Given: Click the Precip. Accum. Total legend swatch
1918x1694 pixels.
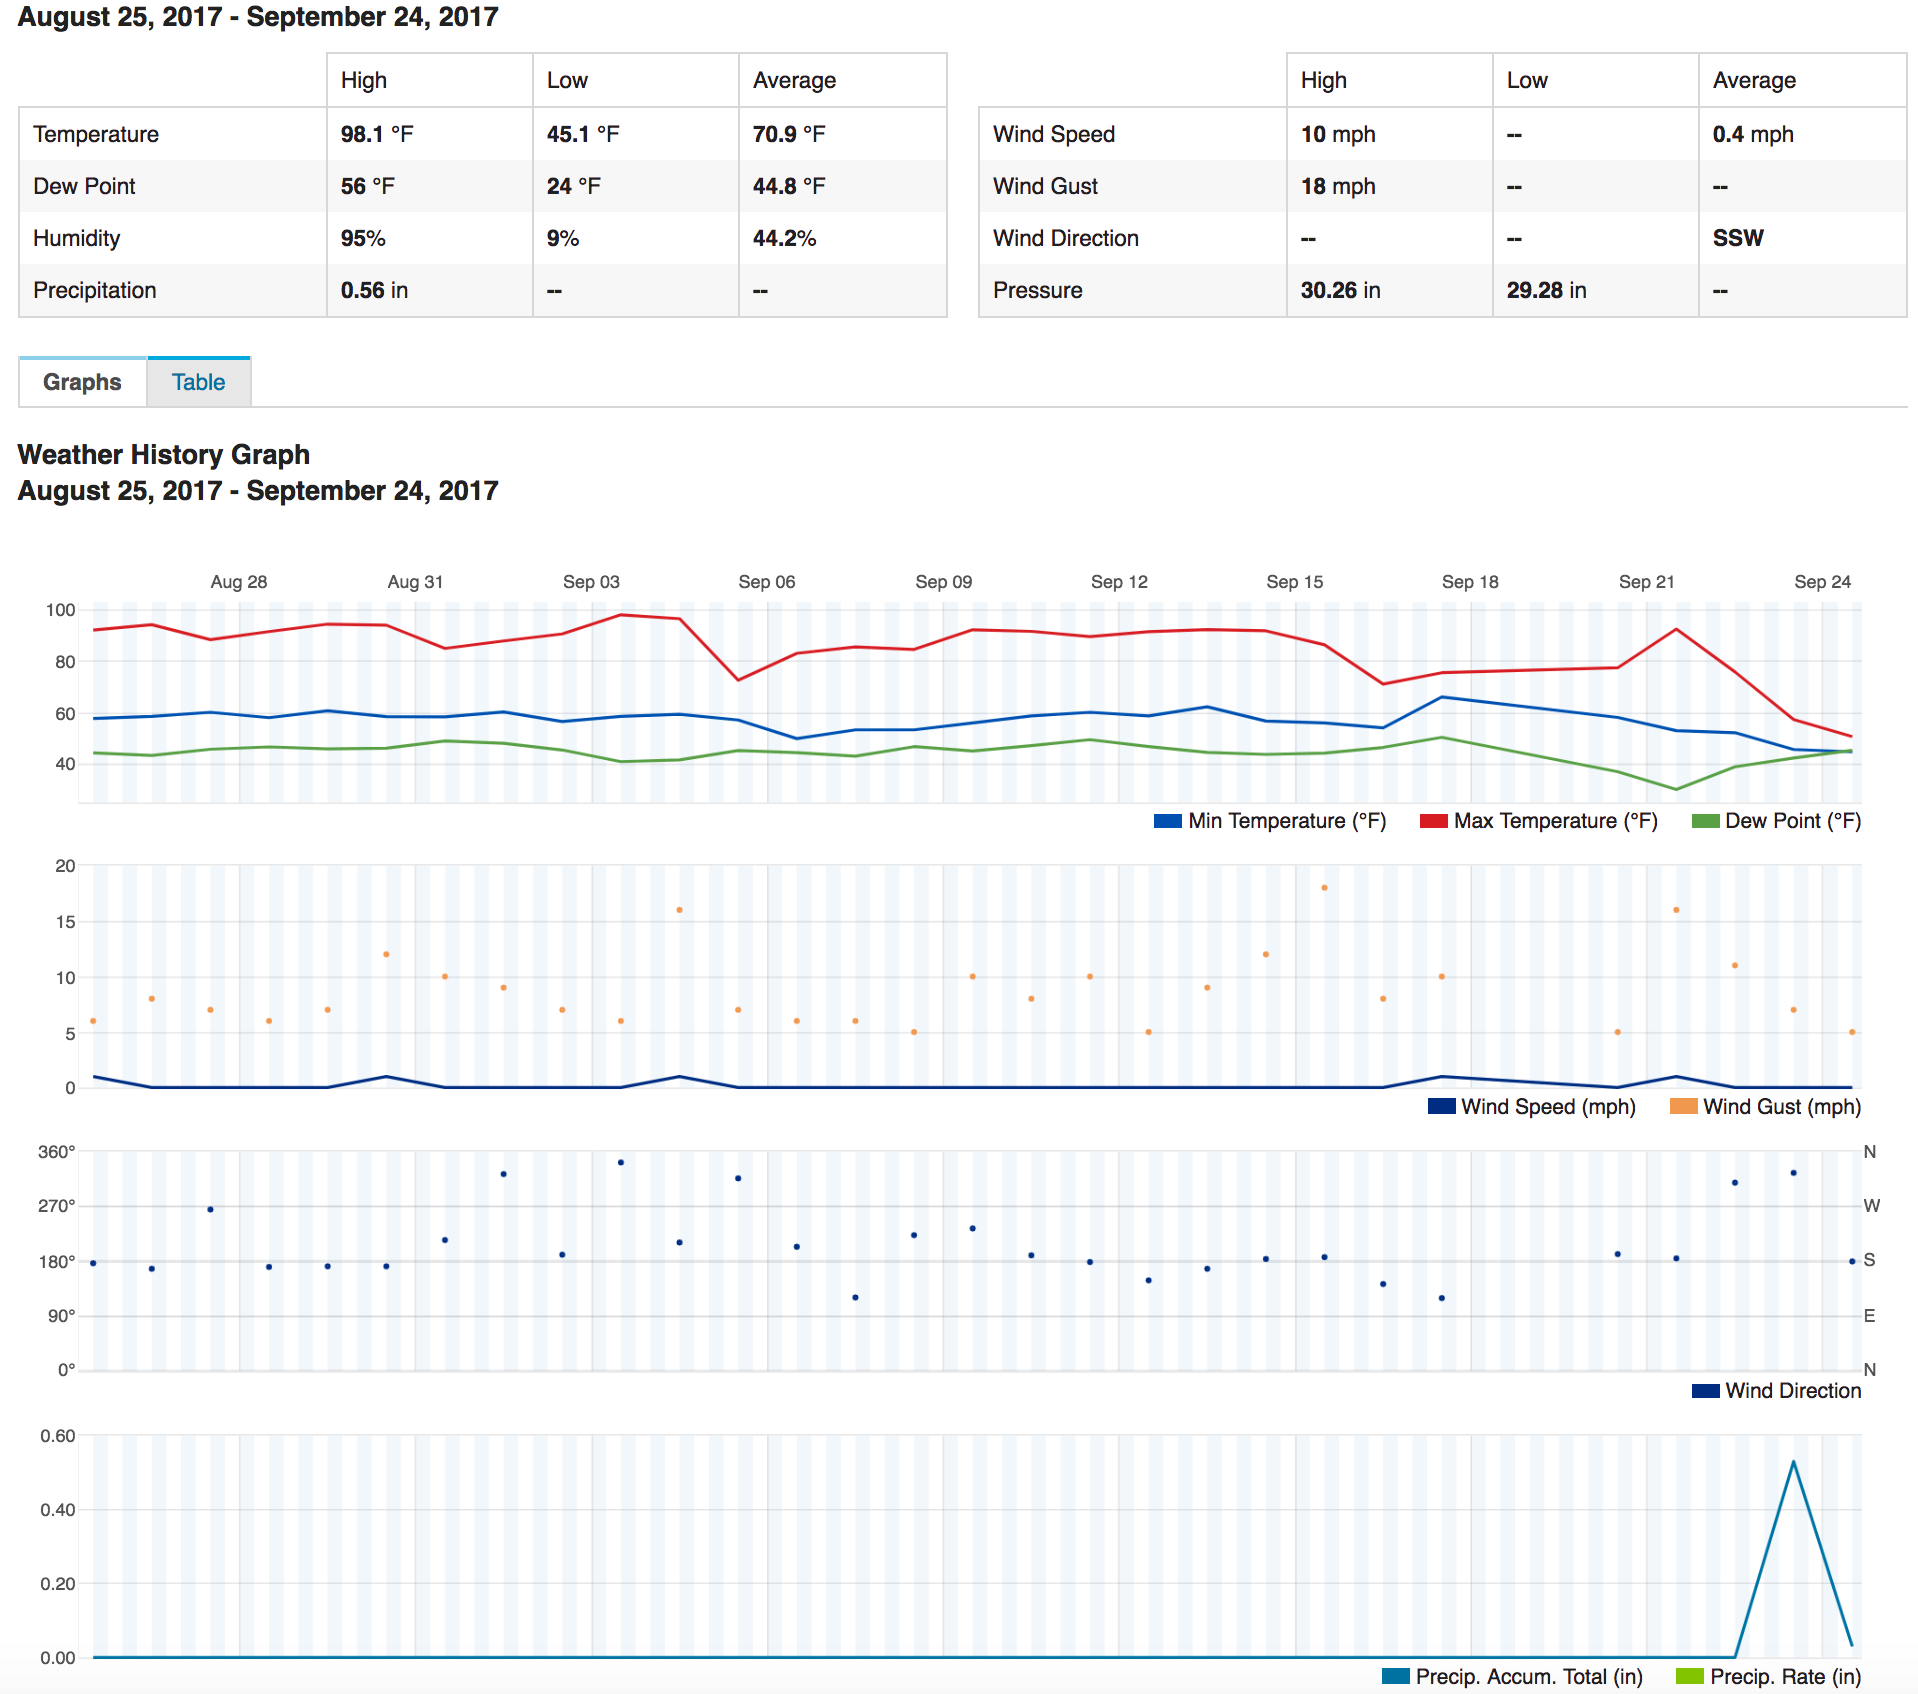Looking at the screenshot, I should pos(1396,1676).
